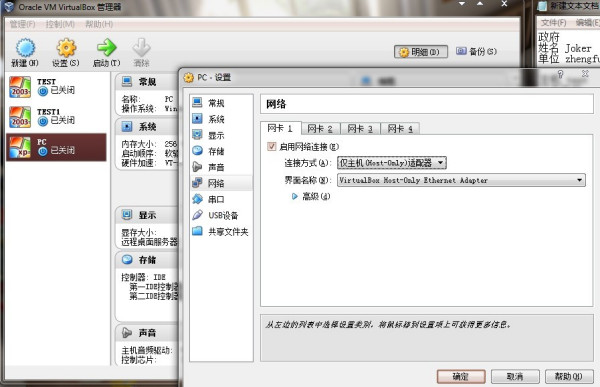Click the 共享文件夹 folder icon

click(197, 231)
